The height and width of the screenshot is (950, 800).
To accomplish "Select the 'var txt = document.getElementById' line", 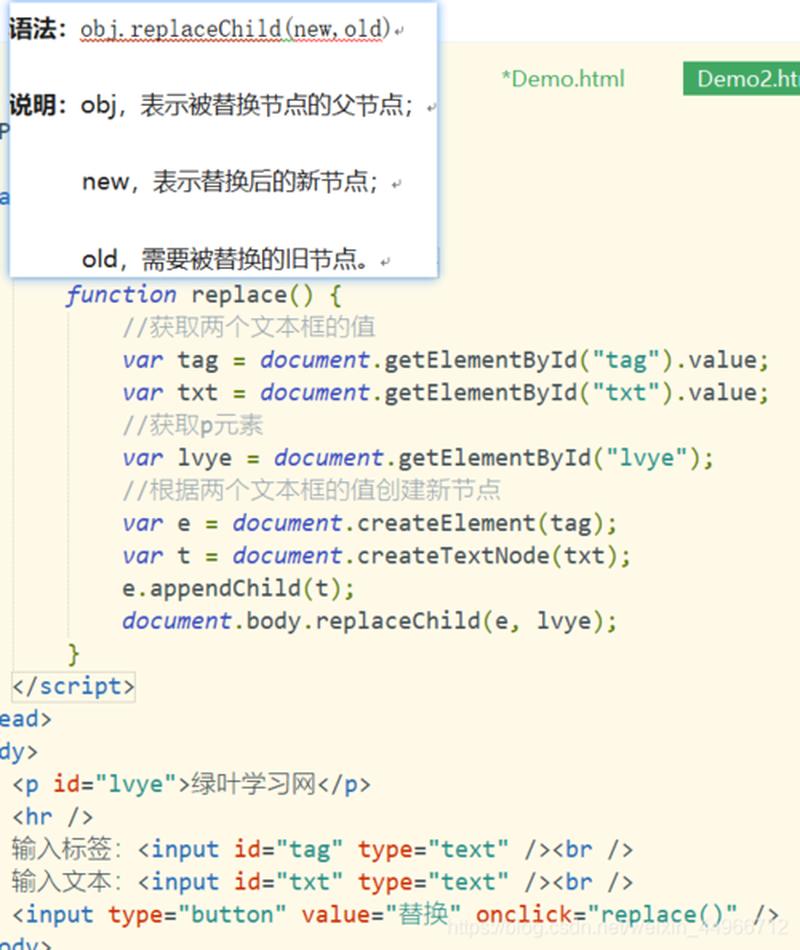I will tap(445, 393).
